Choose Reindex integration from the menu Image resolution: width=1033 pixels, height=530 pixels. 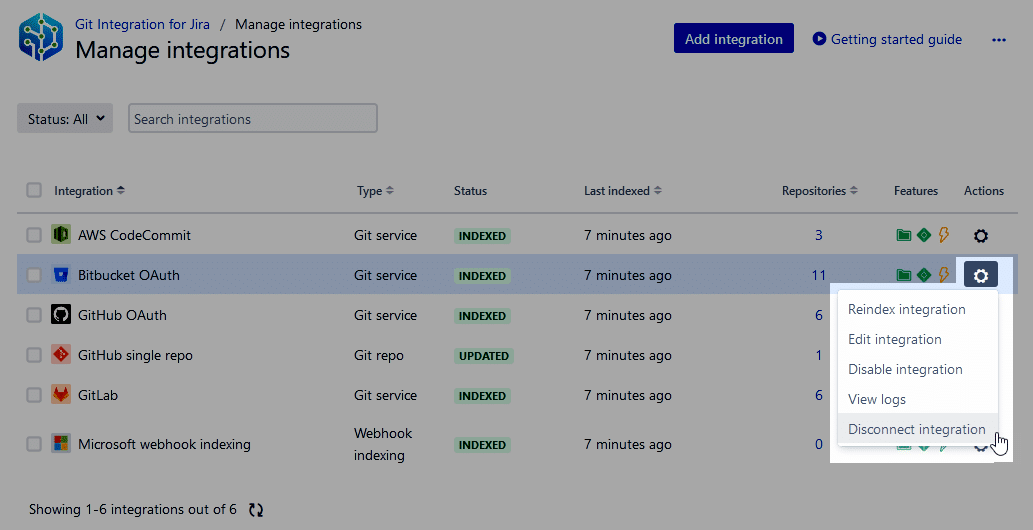(917, 309)
